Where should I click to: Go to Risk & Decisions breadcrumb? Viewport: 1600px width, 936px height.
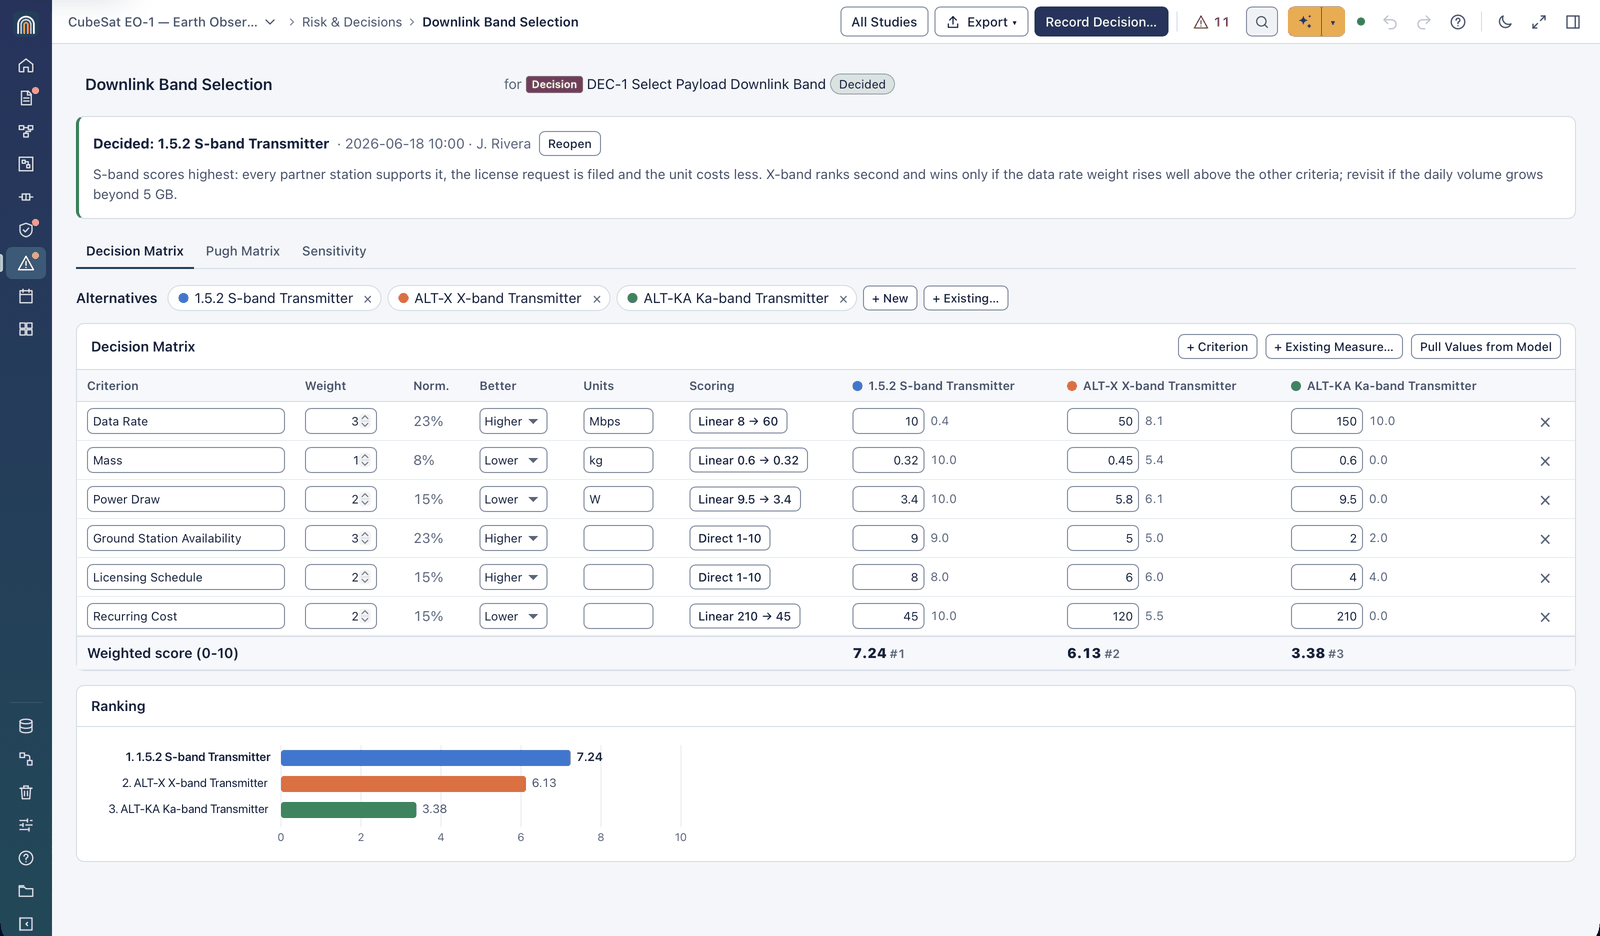pos(352,22)
